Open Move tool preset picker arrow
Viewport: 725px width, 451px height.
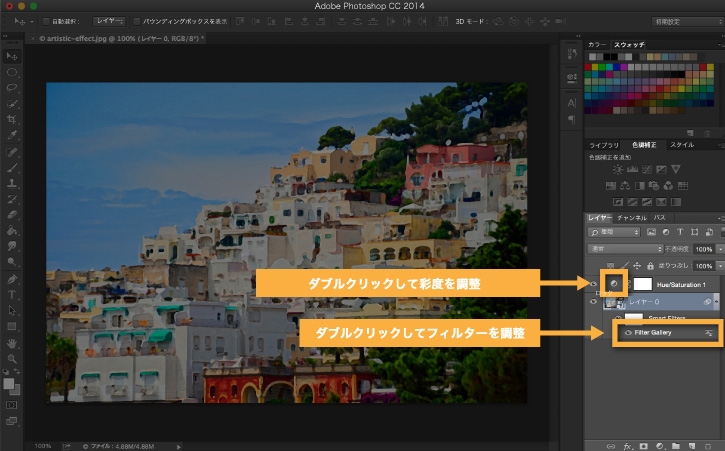click(31, 22)
